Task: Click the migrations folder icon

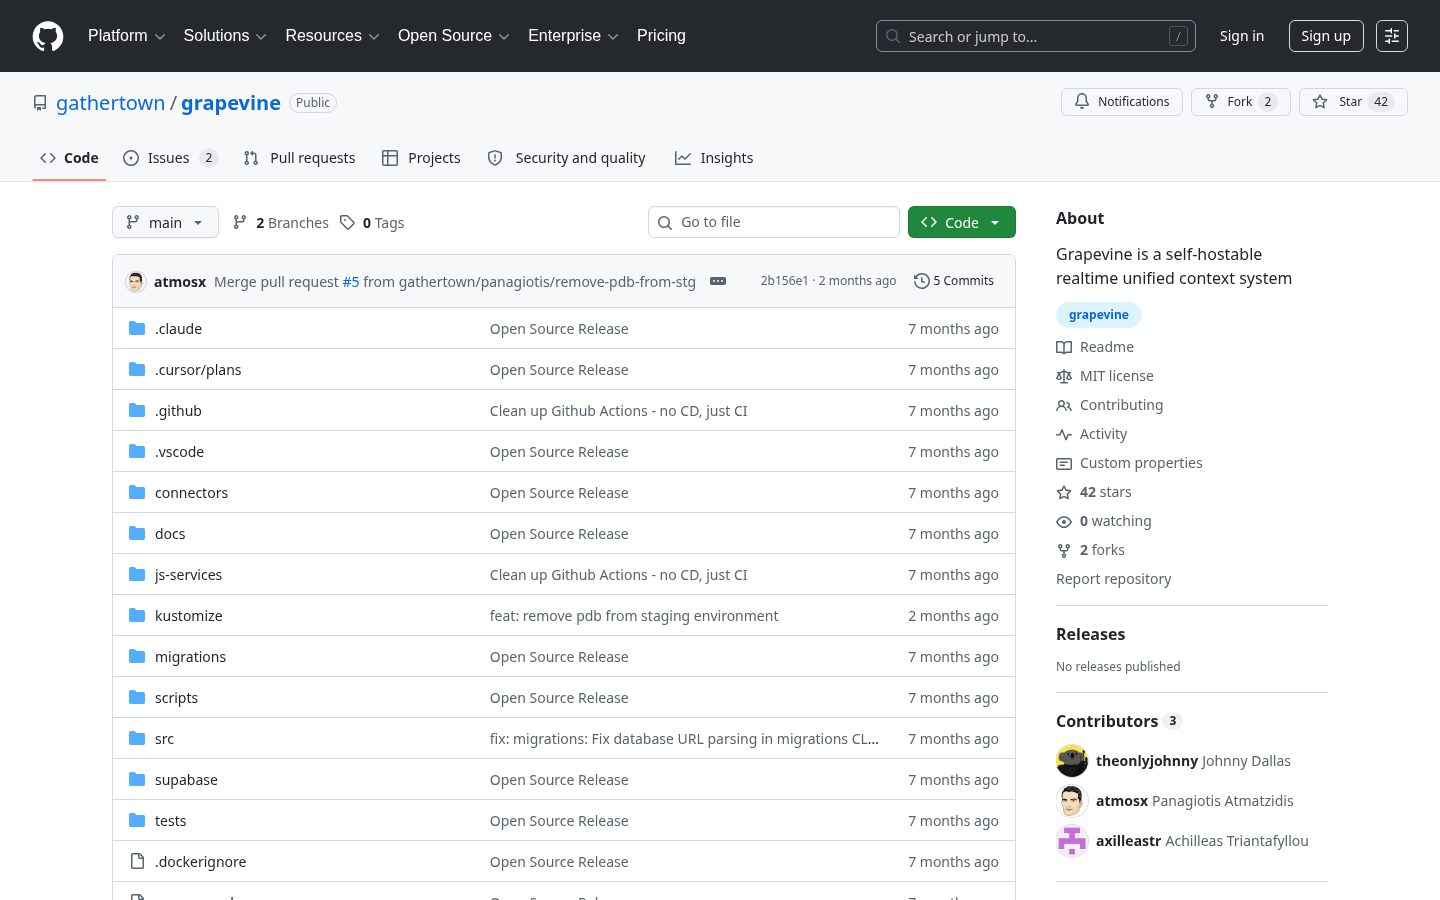Action: tap(137, 656)
